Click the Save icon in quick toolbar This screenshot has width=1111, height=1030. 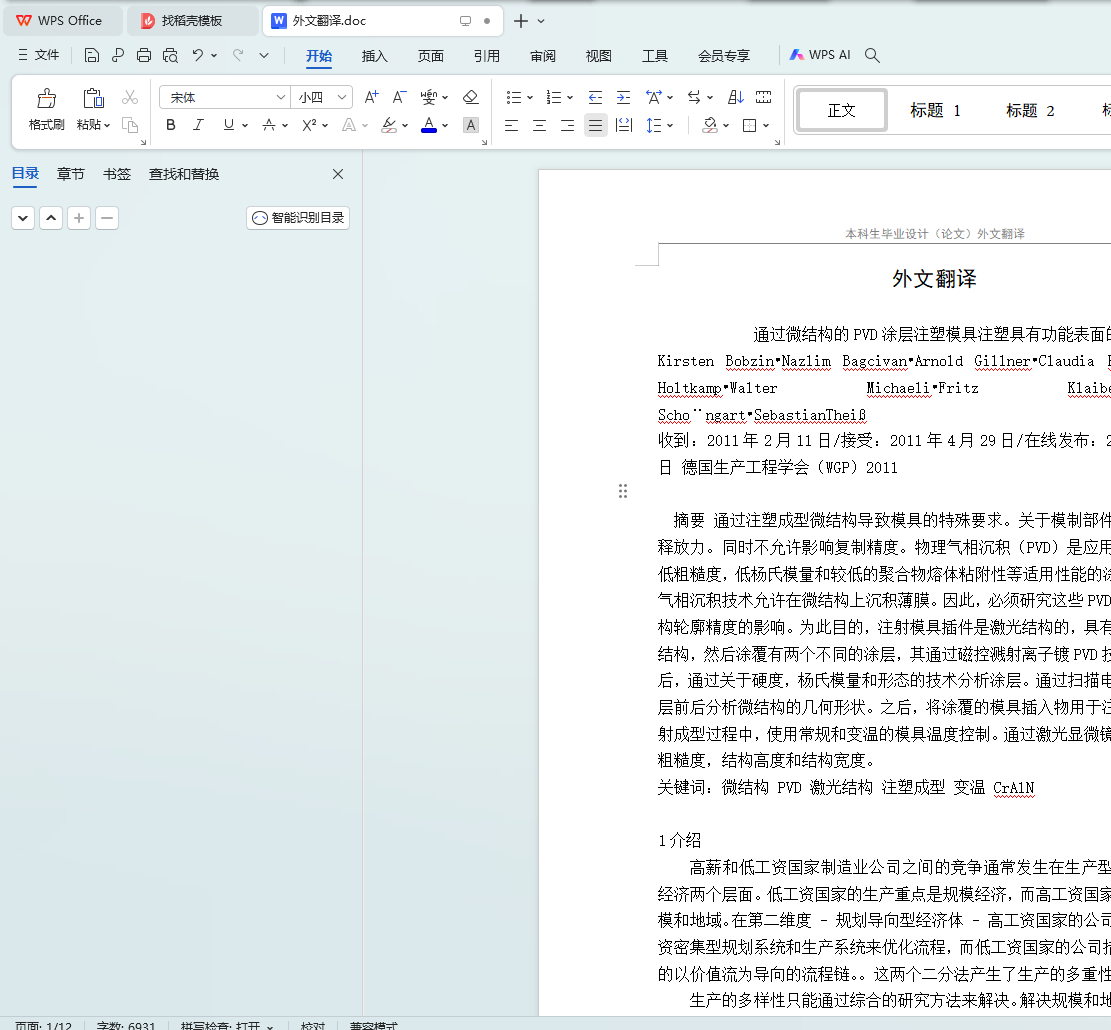91,55
